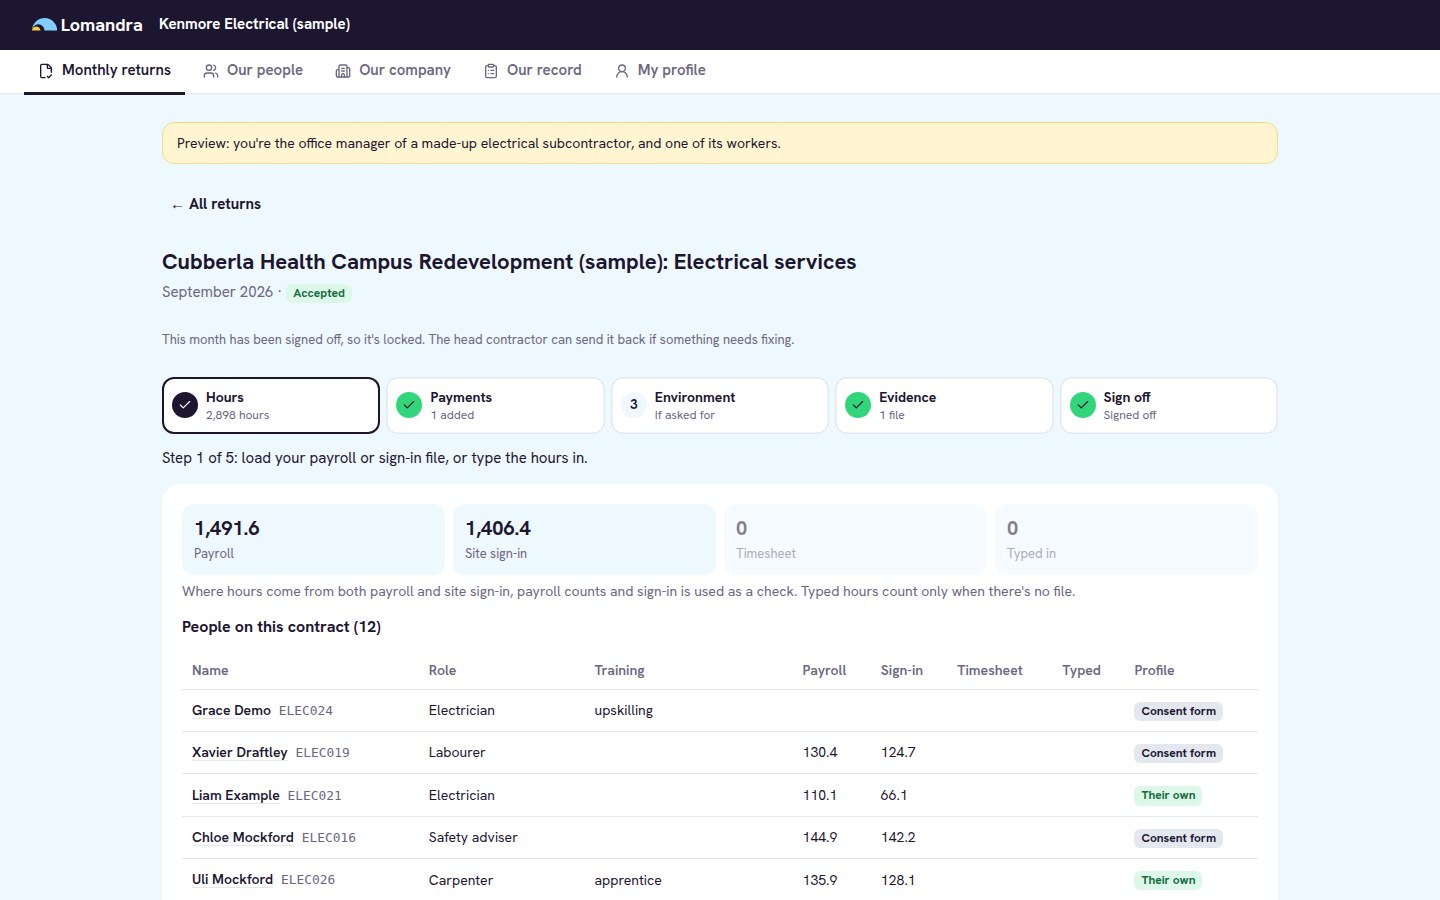
Task: Click Chloe Mockford's Consent form badge
Action: click(1179, 839)
